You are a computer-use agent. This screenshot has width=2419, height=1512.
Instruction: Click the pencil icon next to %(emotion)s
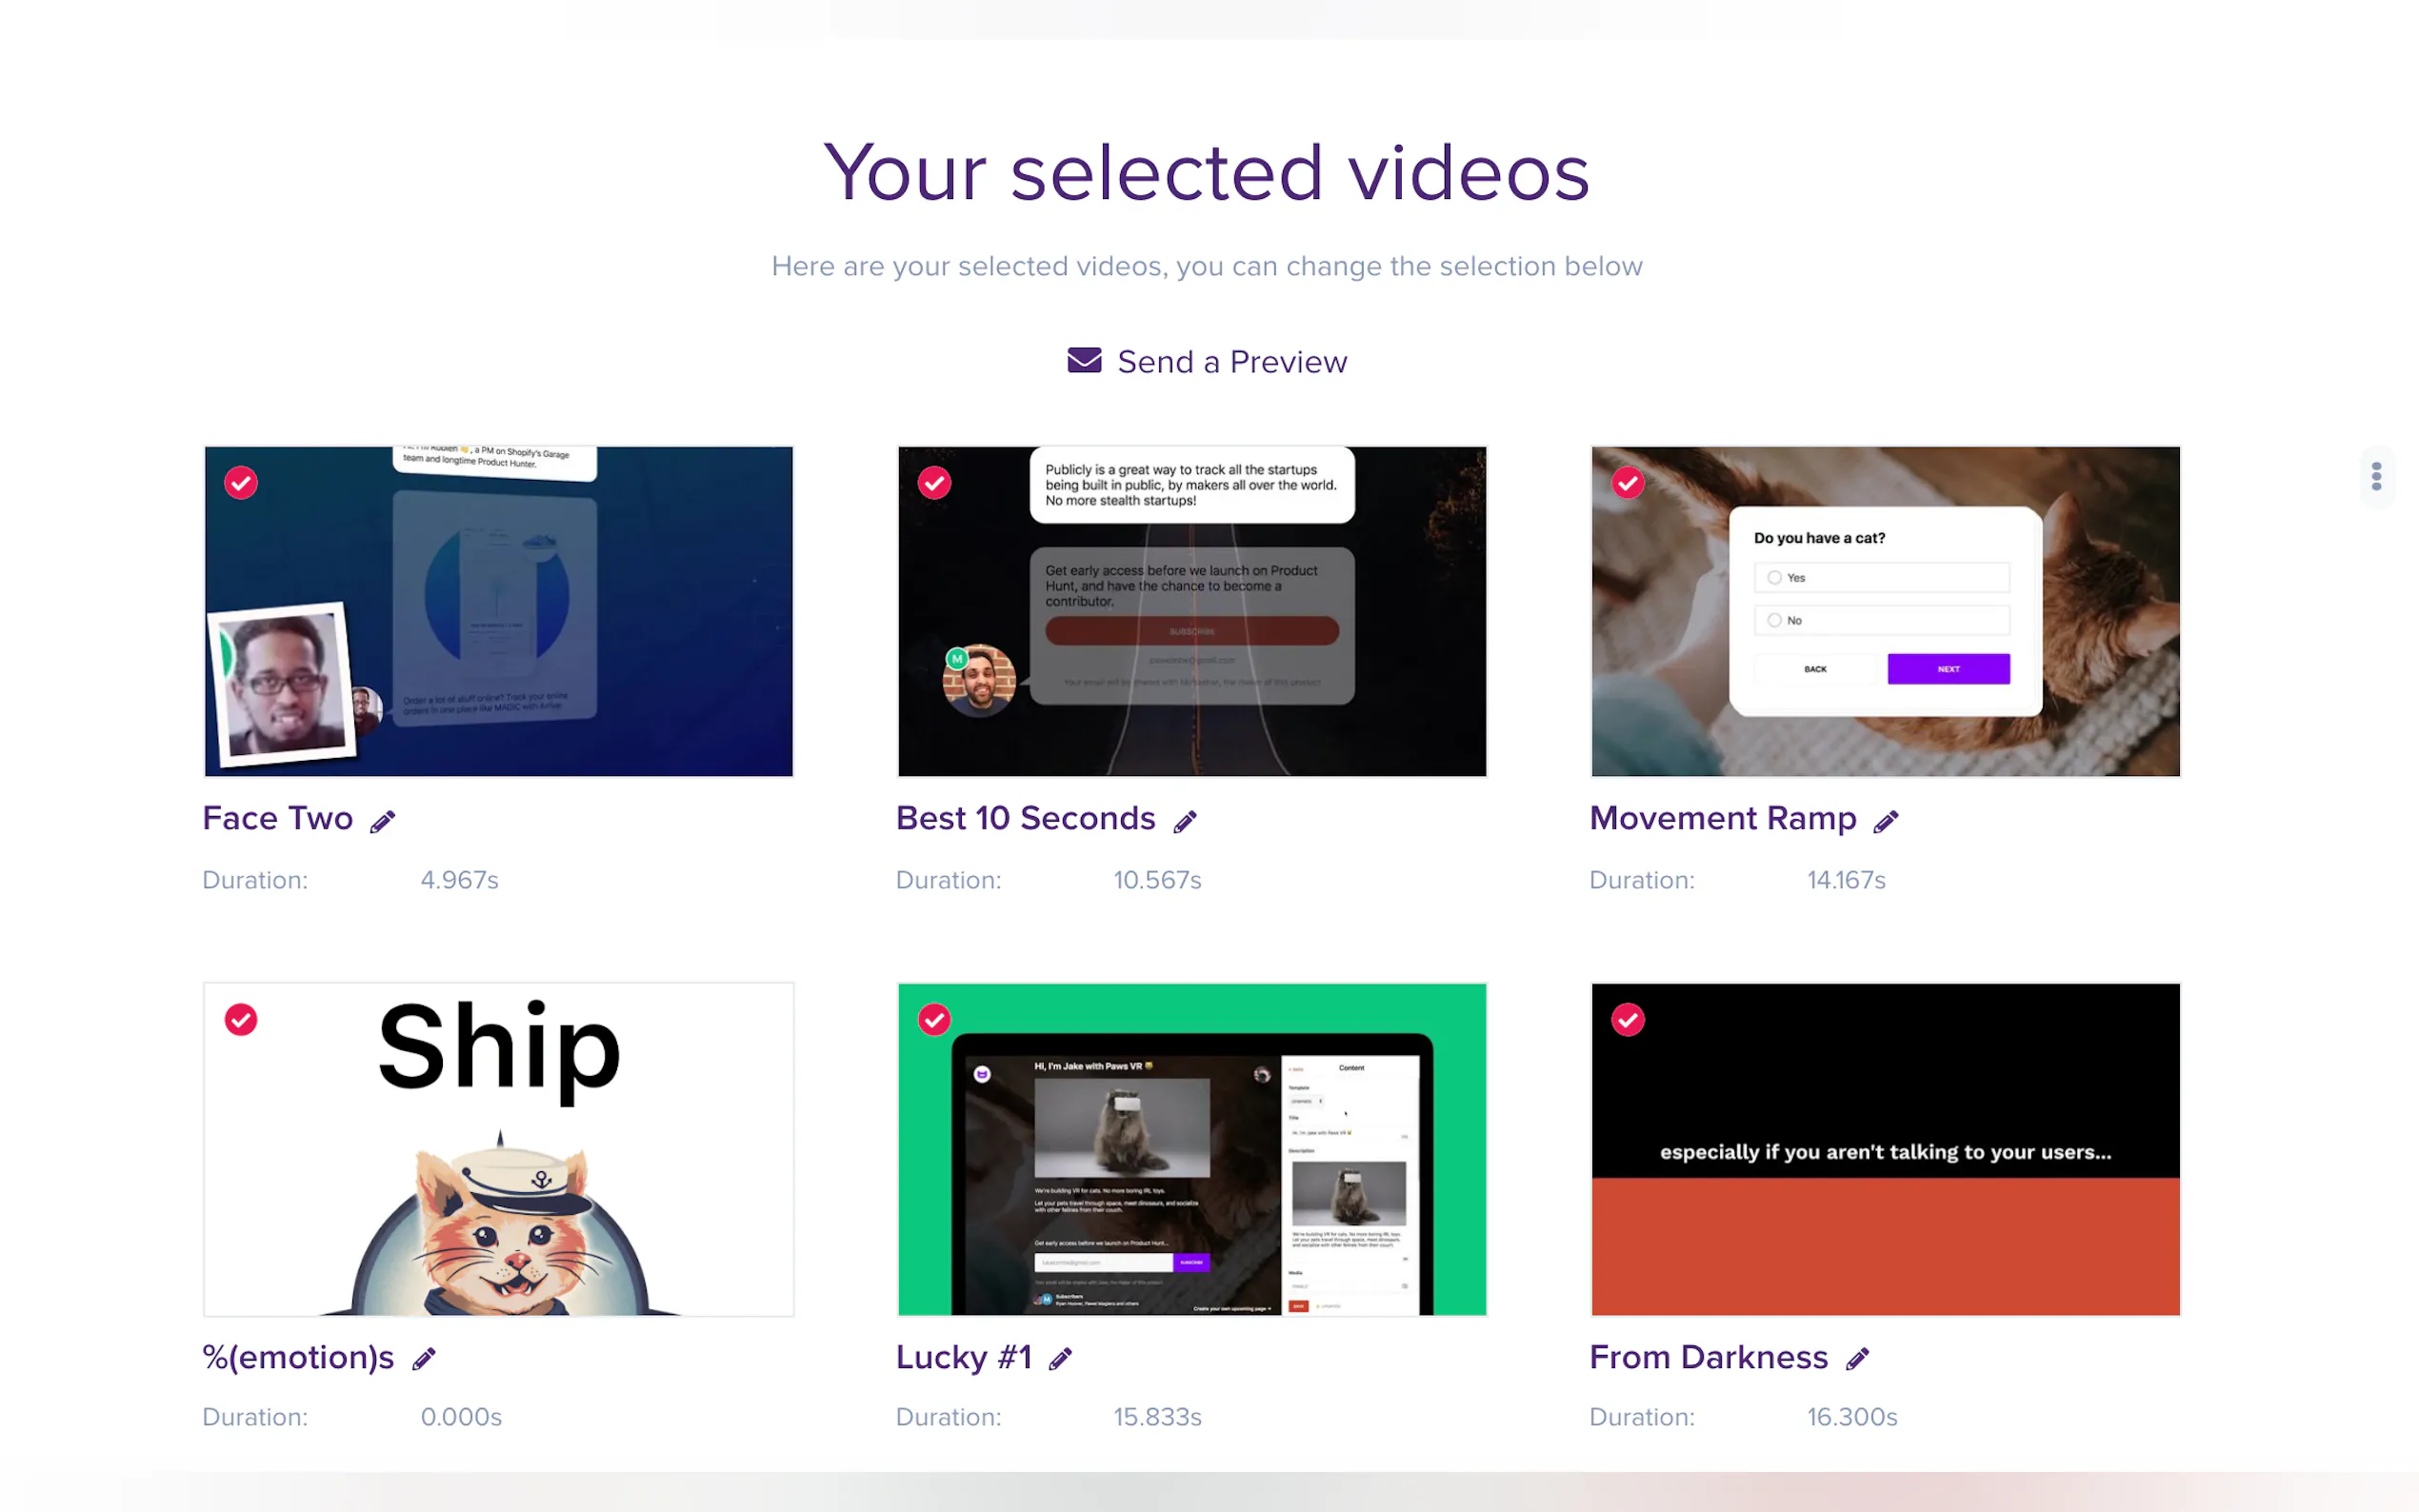(424, 1359)
